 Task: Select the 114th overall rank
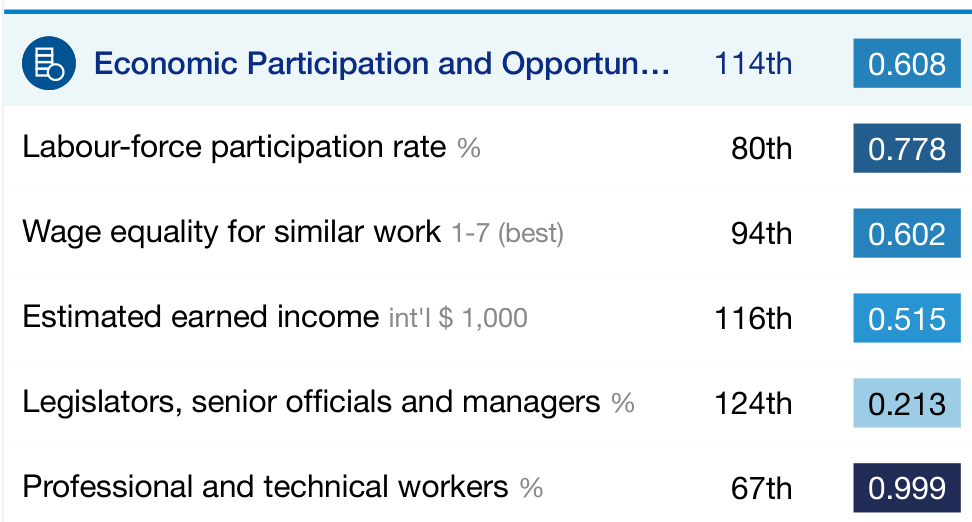tap(753, 63)
